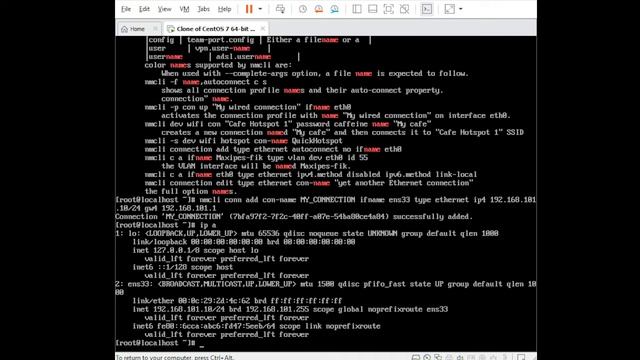Click the 'nmcli conn add con-name MY_CONNECTION' command
This screenshot has width=640, height=360.
326,204
